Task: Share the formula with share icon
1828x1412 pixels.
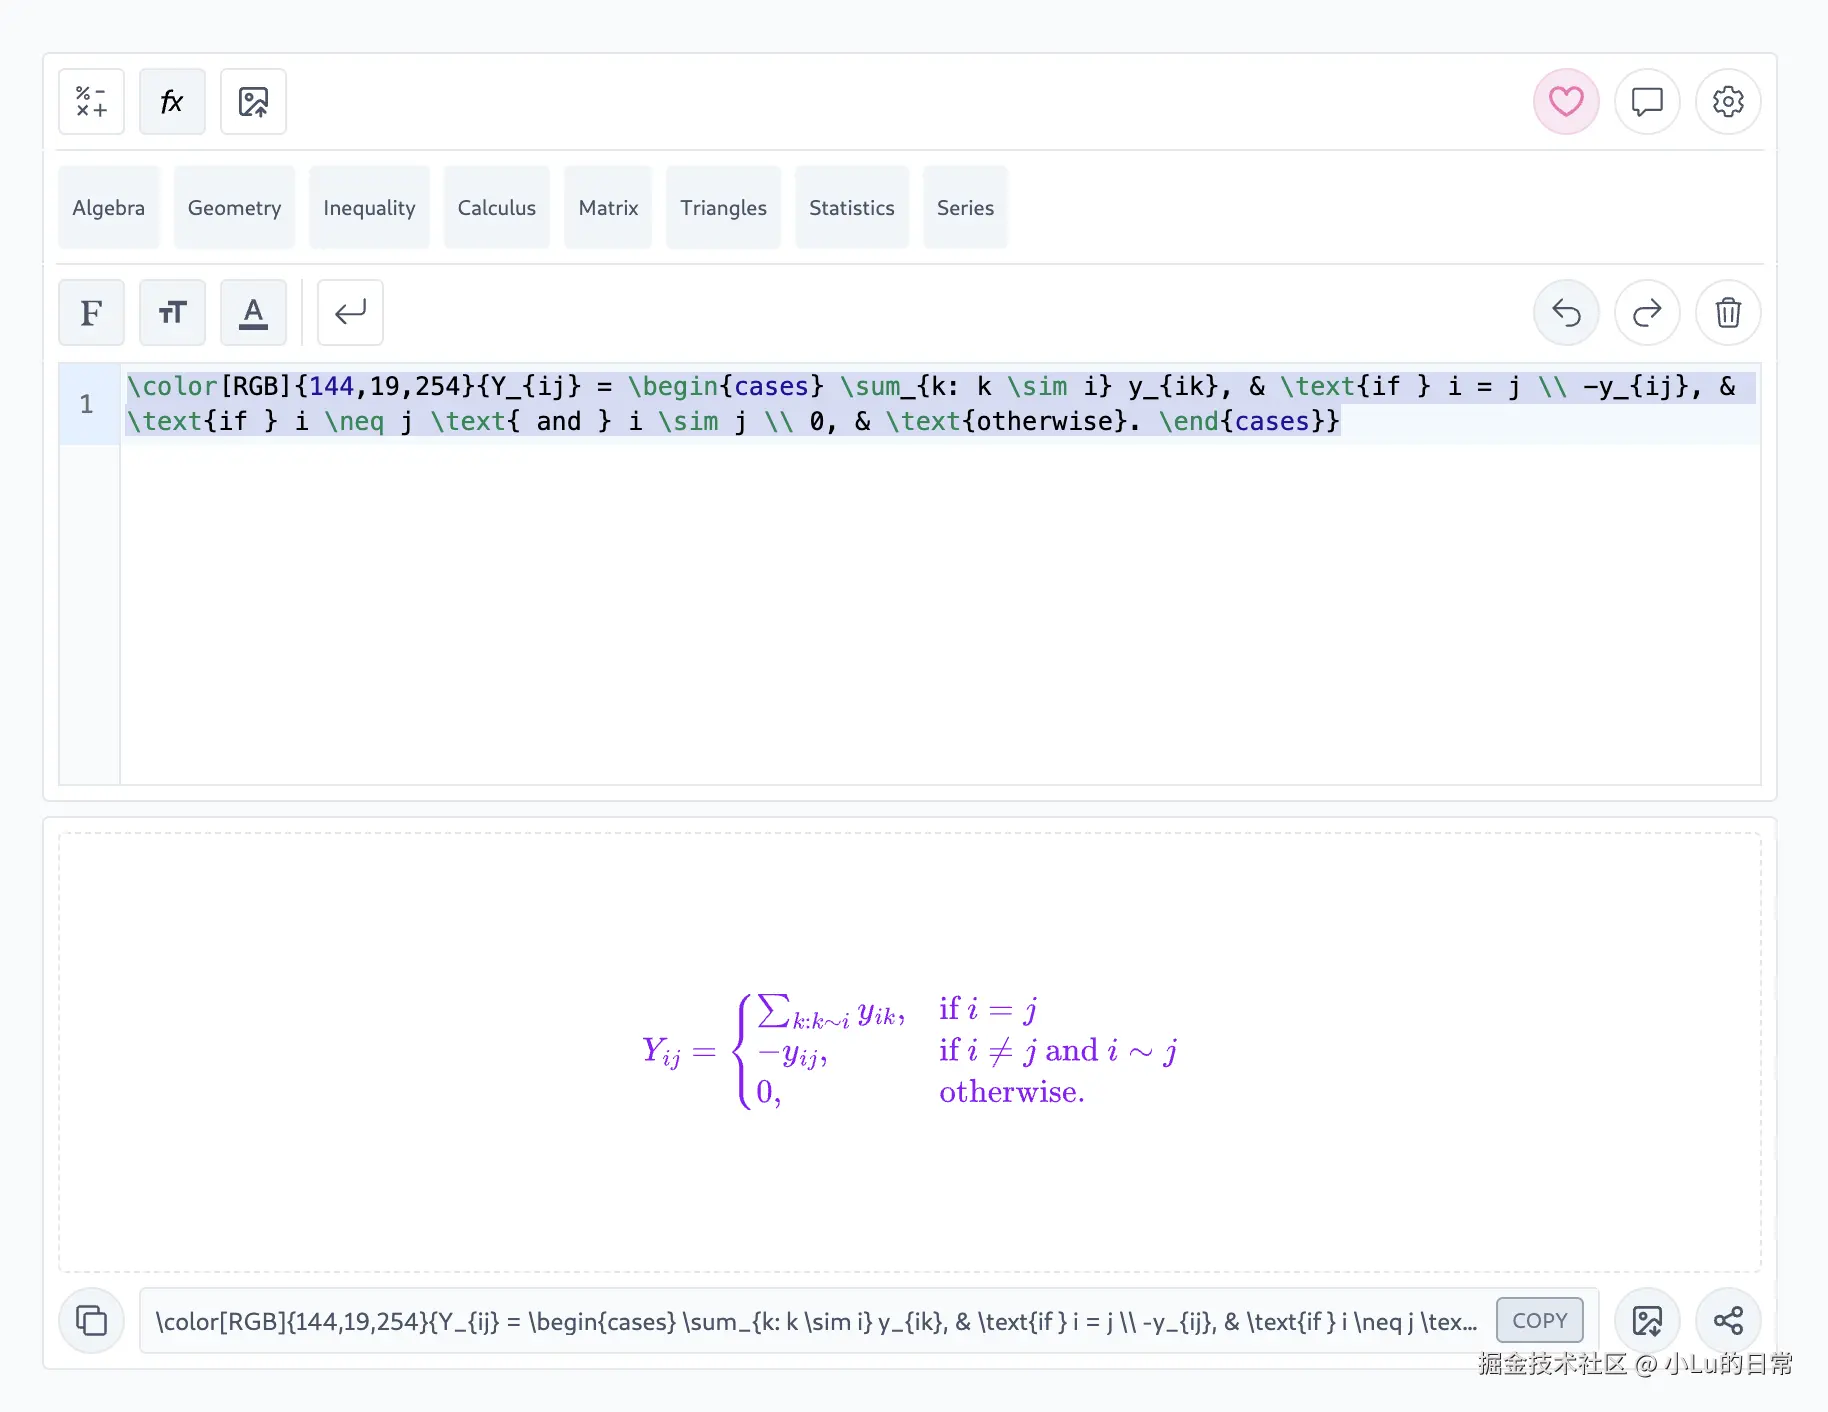Action: 1727,1321
